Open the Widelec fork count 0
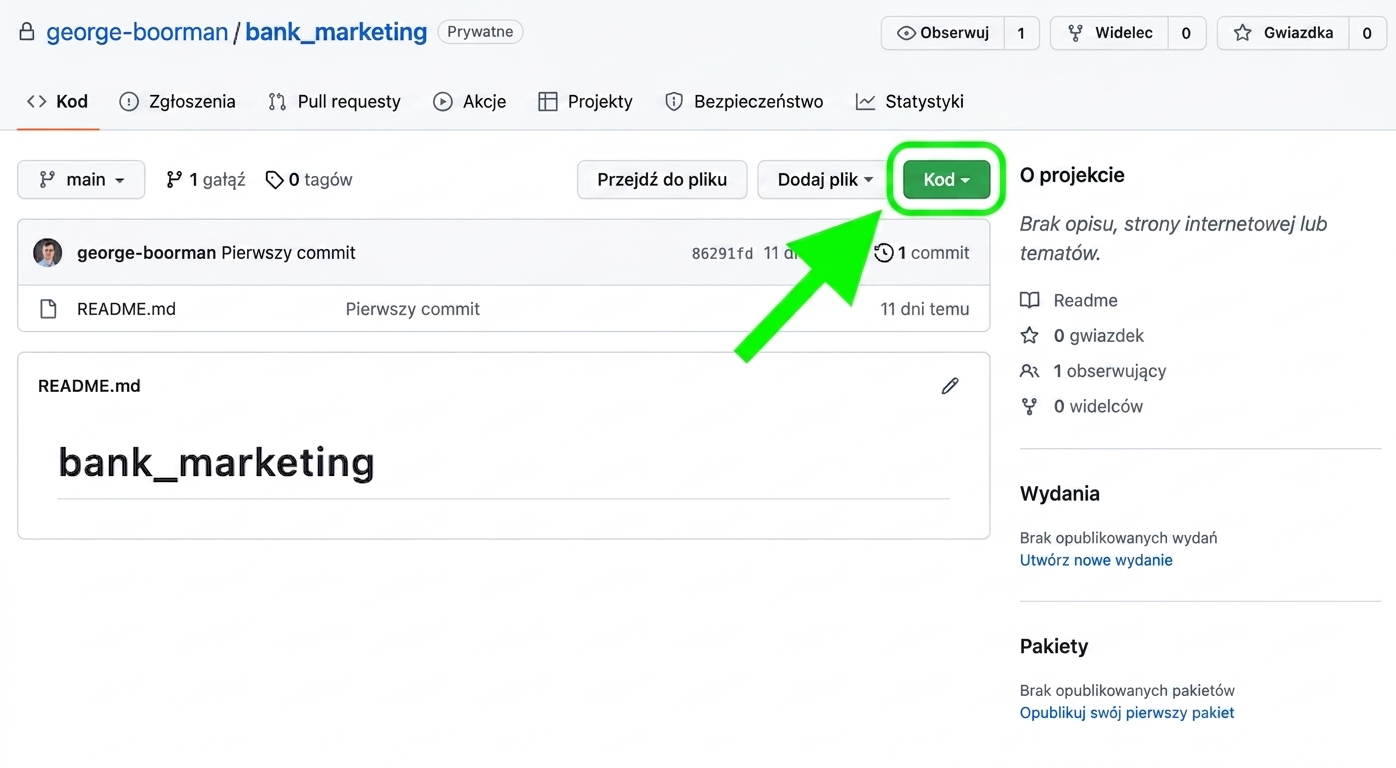Image resolution: width=1396 pixels, height=768 pixels. pos(1186,33)
